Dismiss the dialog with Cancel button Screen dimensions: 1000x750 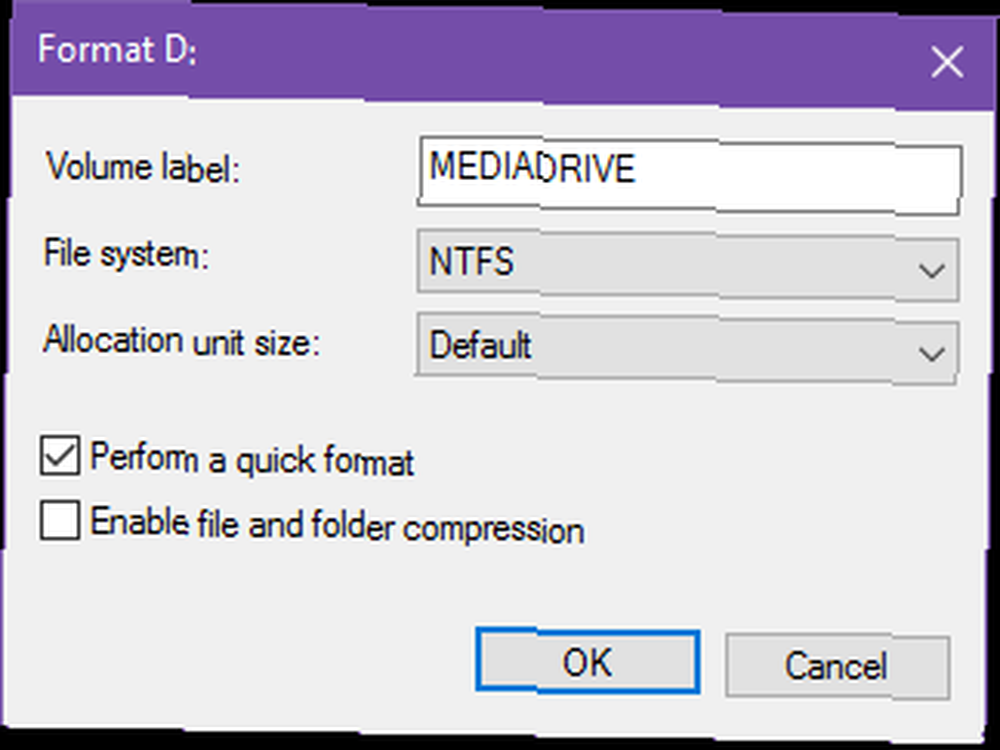pos(837,666)
